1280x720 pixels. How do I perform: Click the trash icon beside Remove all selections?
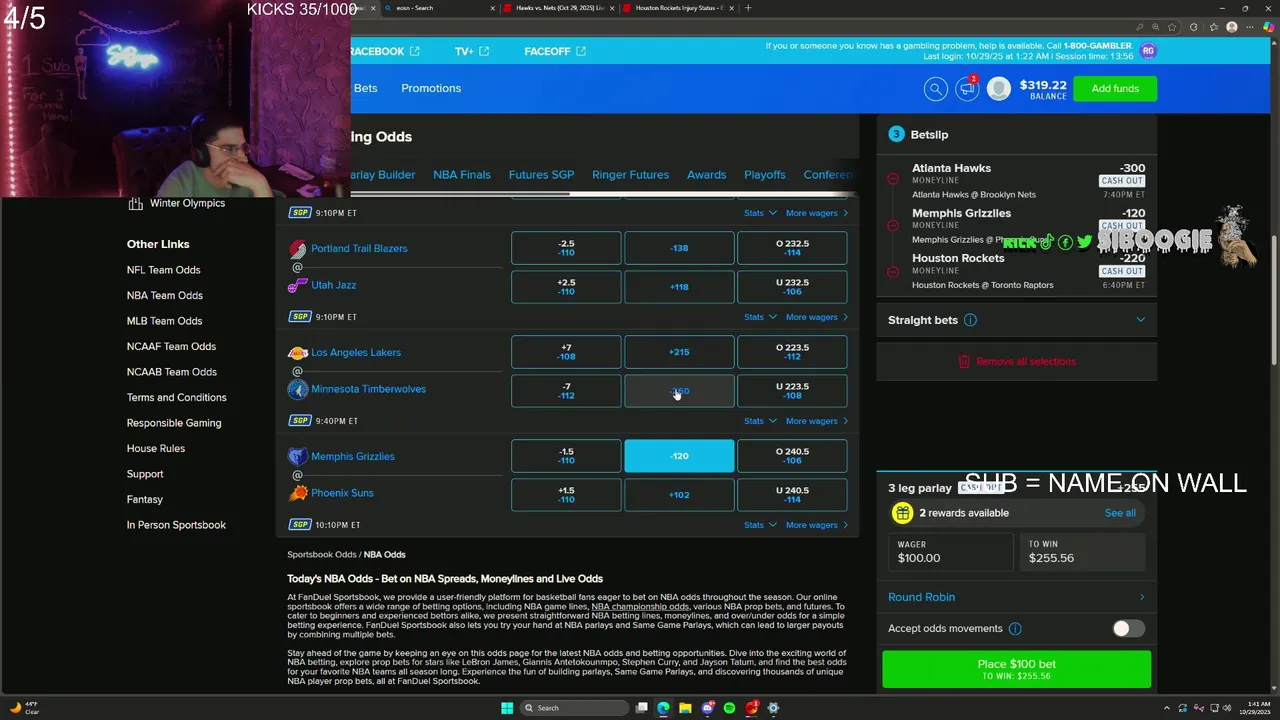(x=964, y=361)
